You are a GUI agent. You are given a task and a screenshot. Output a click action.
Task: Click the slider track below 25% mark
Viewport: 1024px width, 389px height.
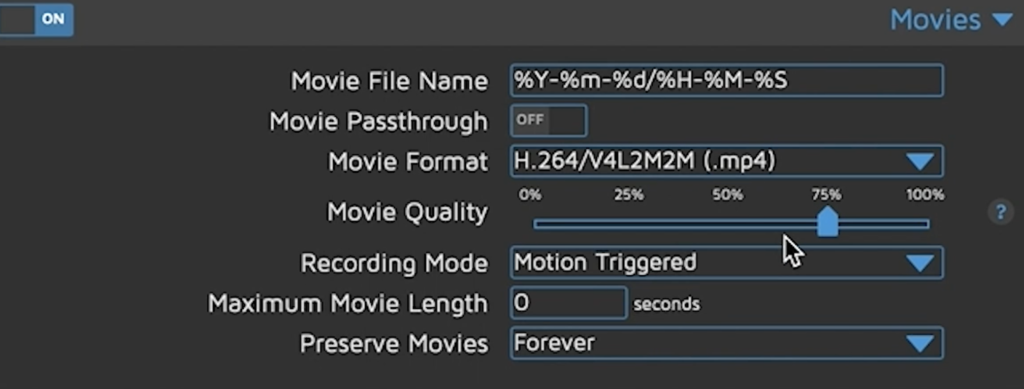tap(629, 225)
